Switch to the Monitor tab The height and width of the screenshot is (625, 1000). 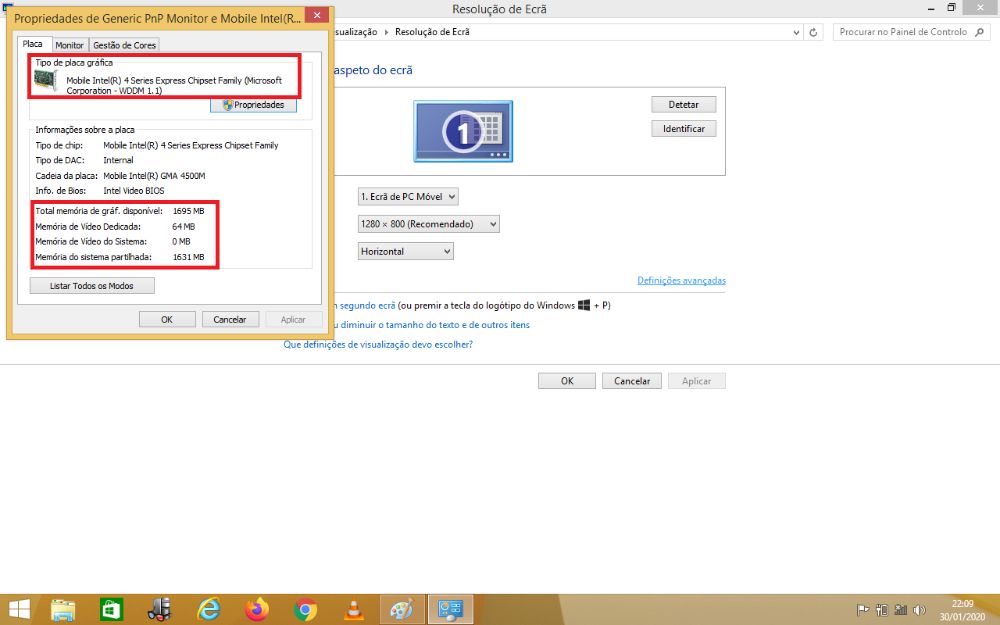point(69,45)
